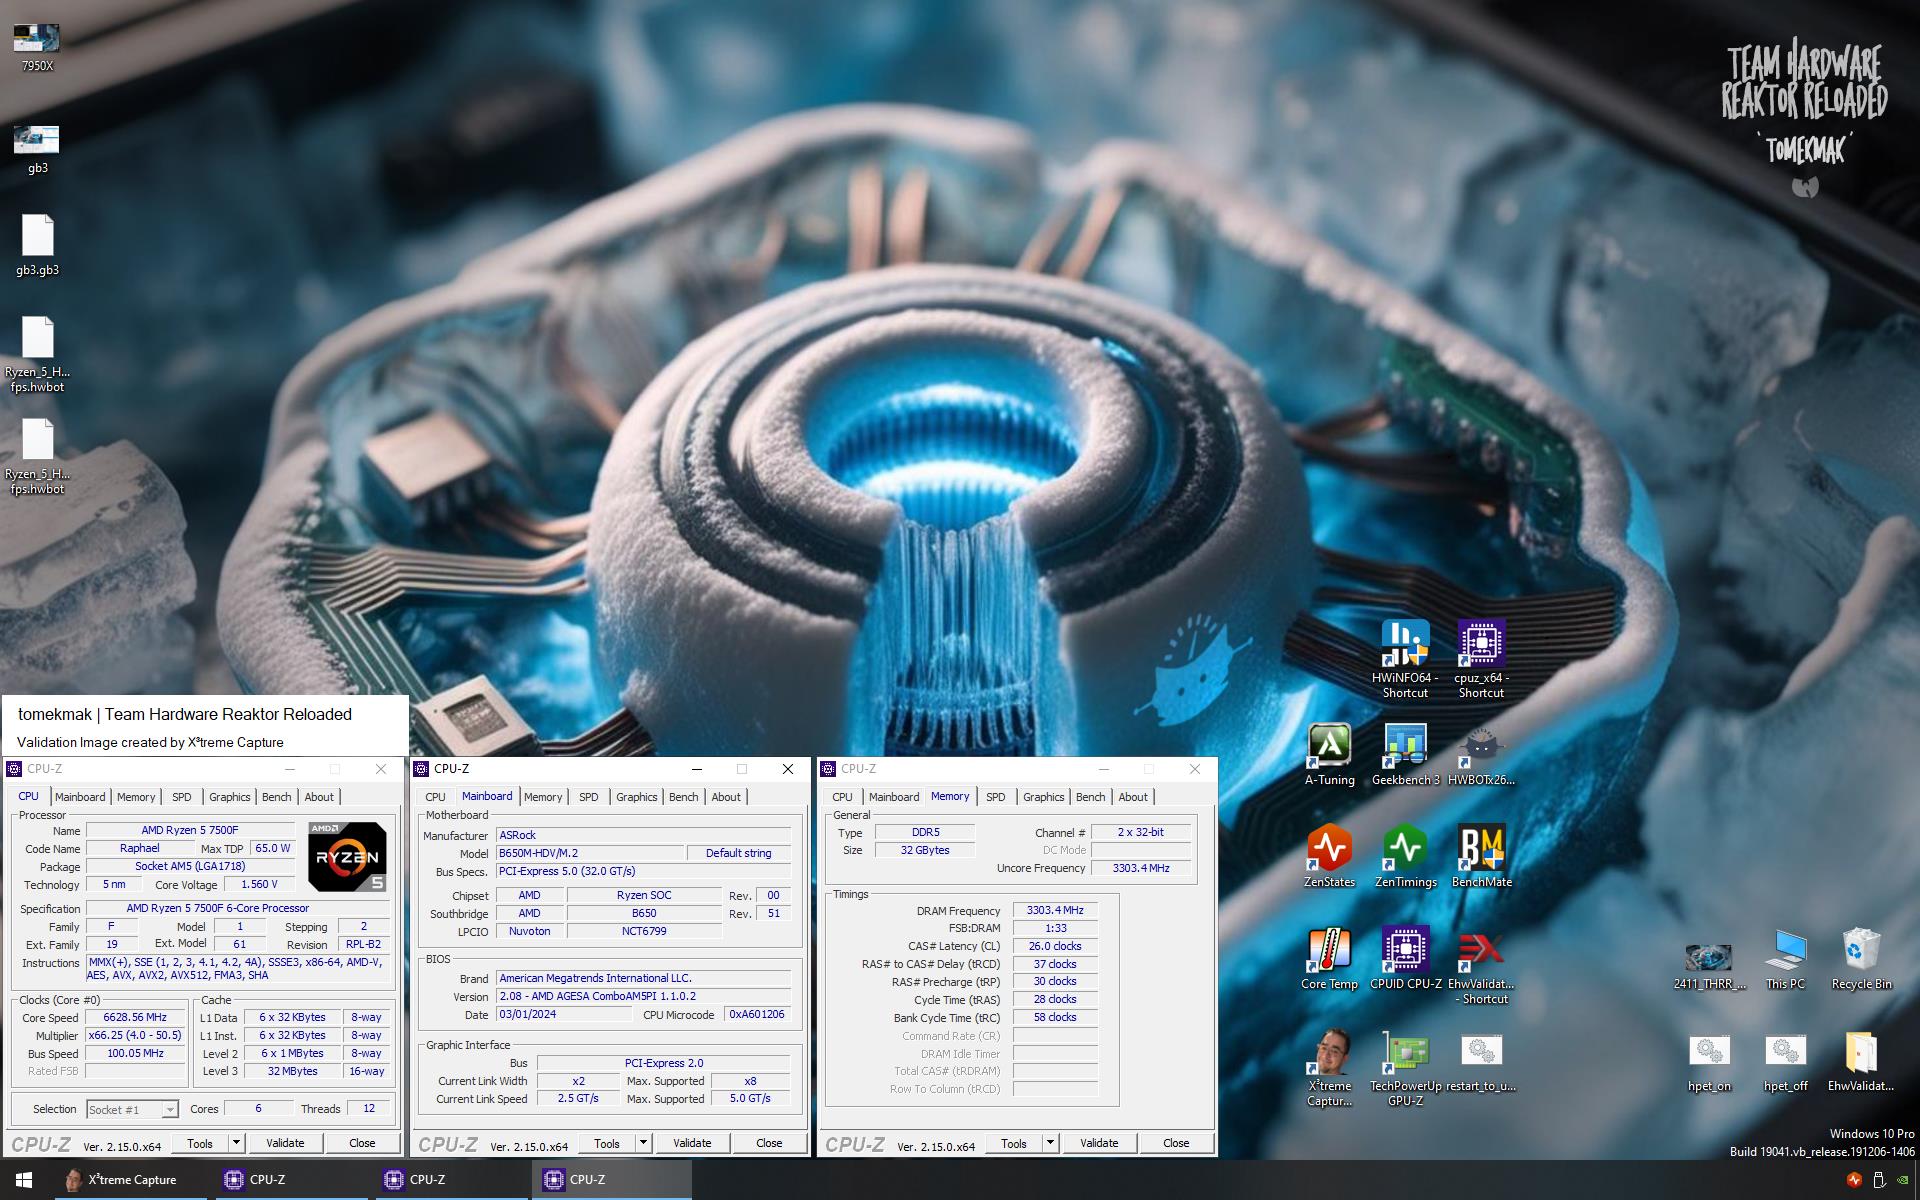1920x1200 pixels.
Task: Click Validate in left CPU-Z window
Action: point(285,1143)
